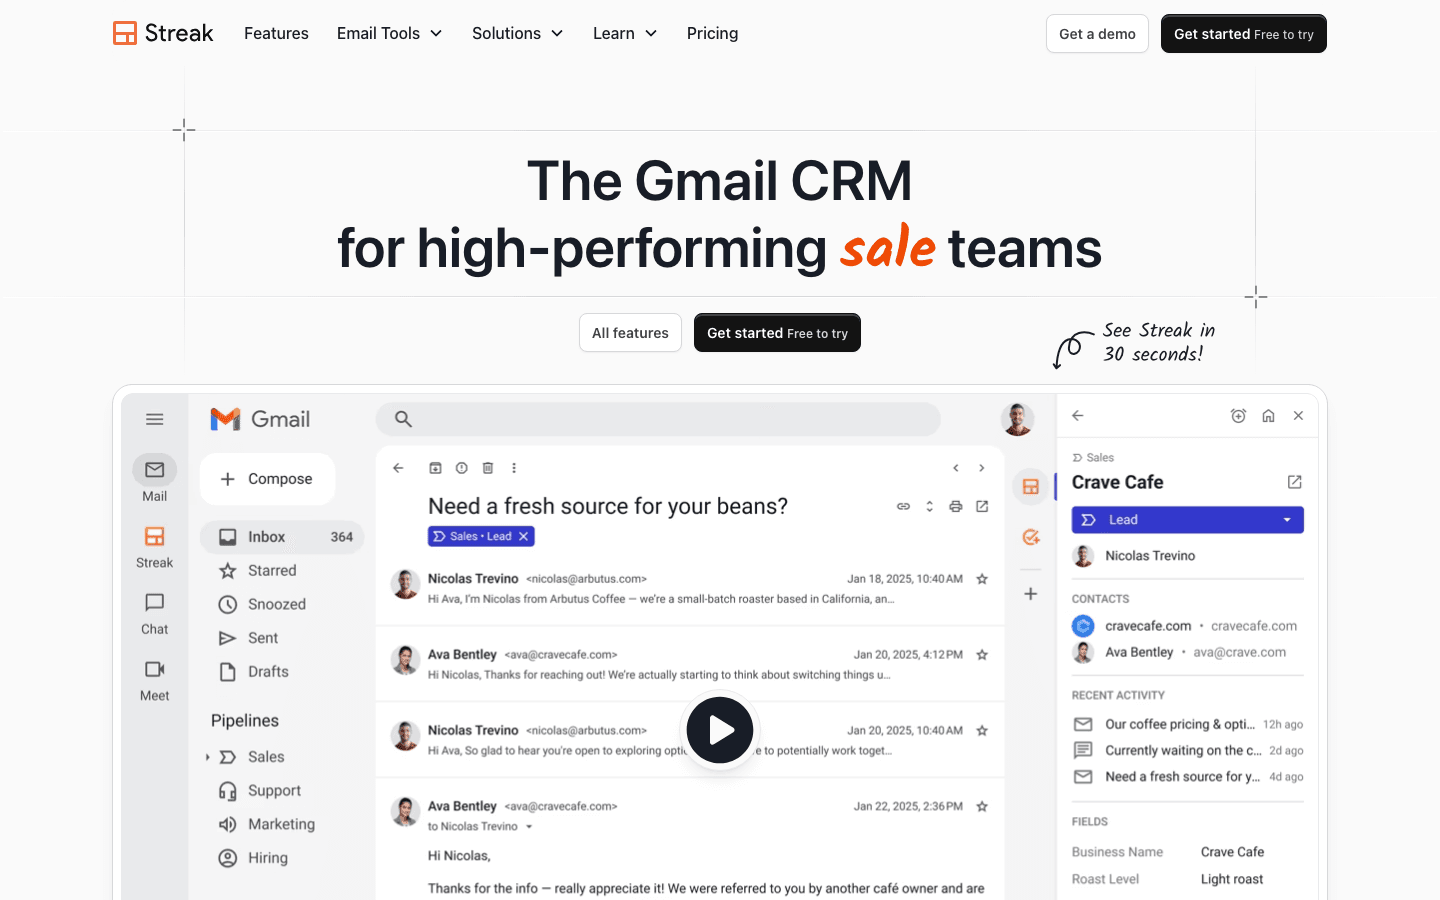Star the Ava Bentley Jan 20 email
1440x900 pixels.
pyautogui.click(x=982, y=655)
